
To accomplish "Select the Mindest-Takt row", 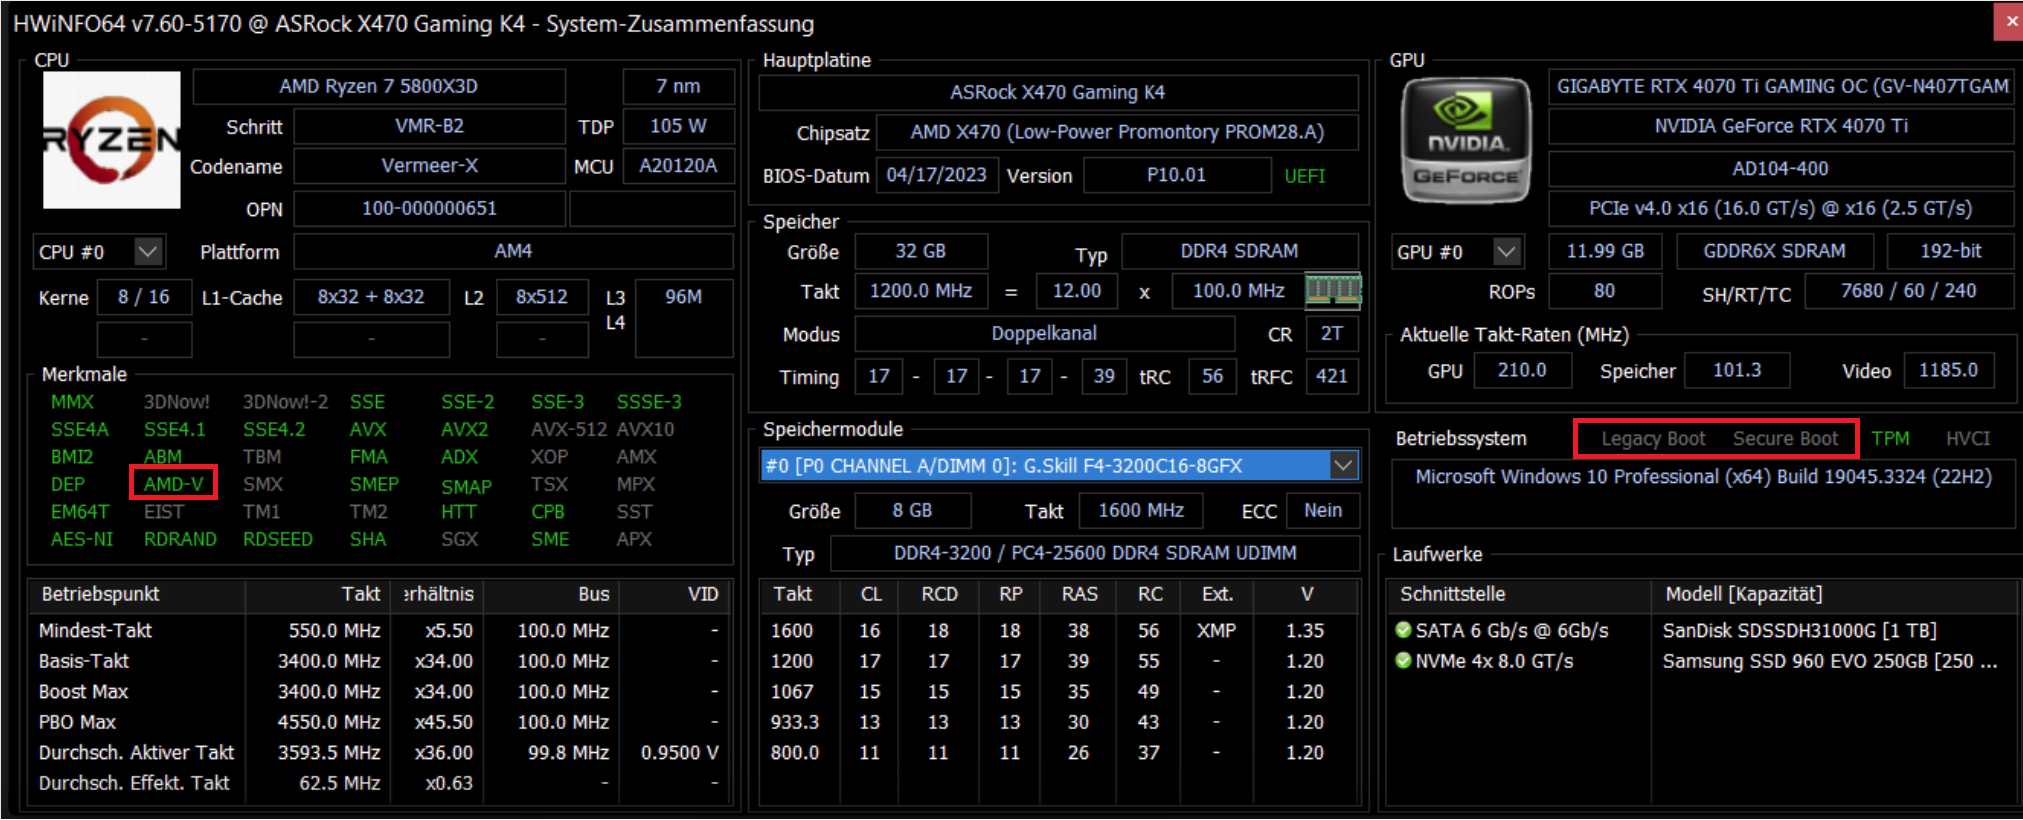I will coord(380,631).
